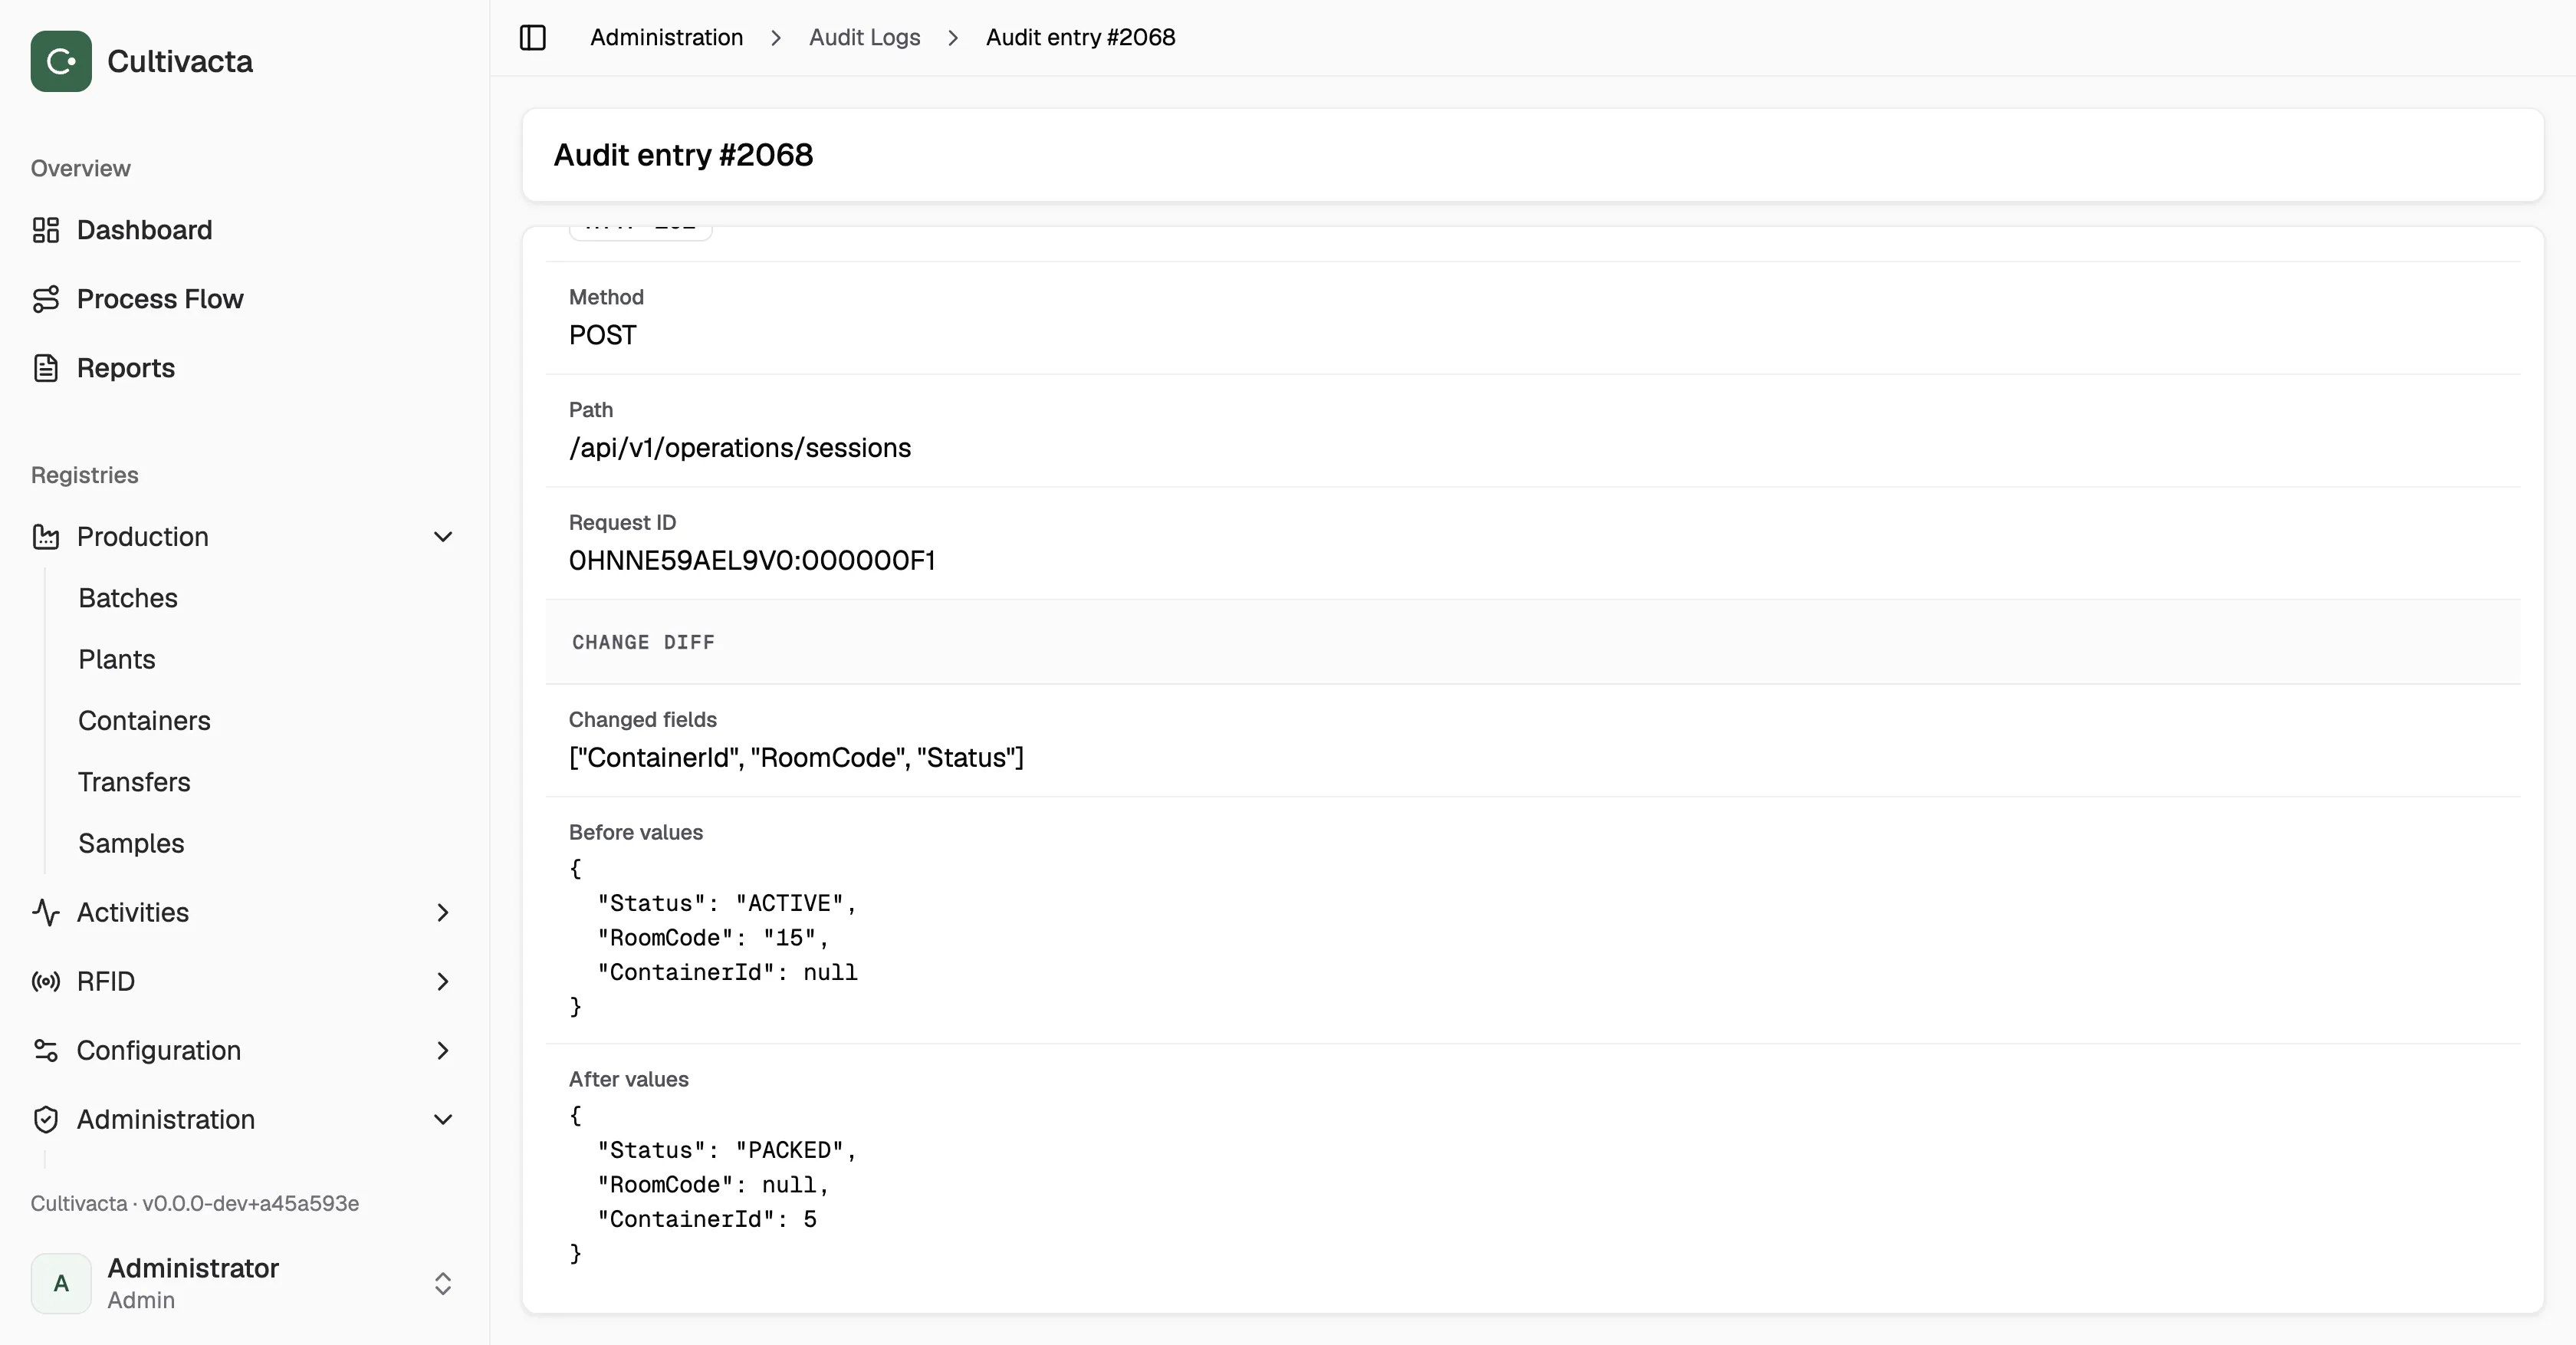The width and height of the screenshot is (2576, 1345).
Task: Click the "ContainerId": 5 line
Action: click(x=707, y=1219)
